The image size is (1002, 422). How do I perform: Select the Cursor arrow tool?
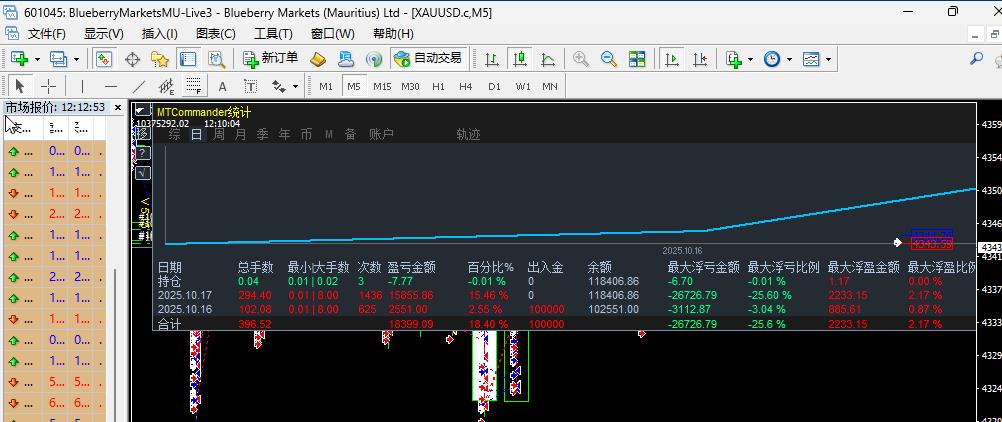pyautogui.click(x=20, y=86)
